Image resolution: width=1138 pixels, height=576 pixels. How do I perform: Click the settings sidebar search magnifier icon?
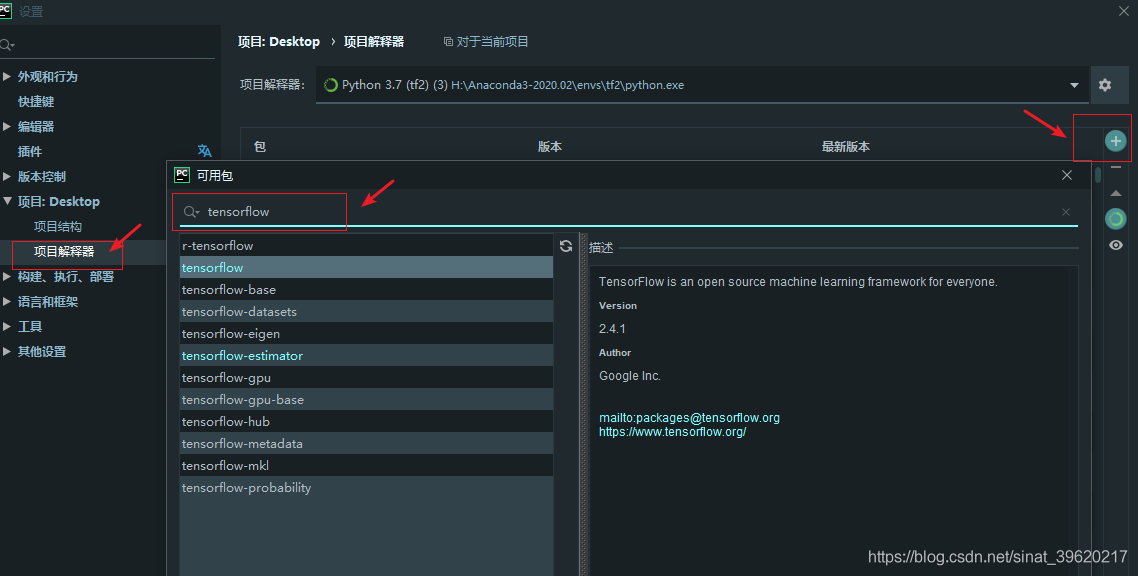[7, 45]
